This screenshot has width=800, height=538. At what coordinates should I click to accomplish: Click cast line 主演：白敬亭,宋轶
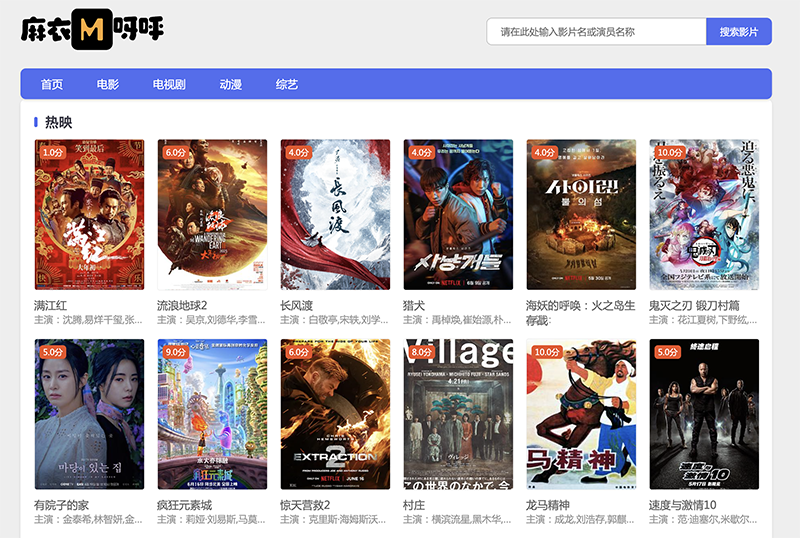coord(334,320)
